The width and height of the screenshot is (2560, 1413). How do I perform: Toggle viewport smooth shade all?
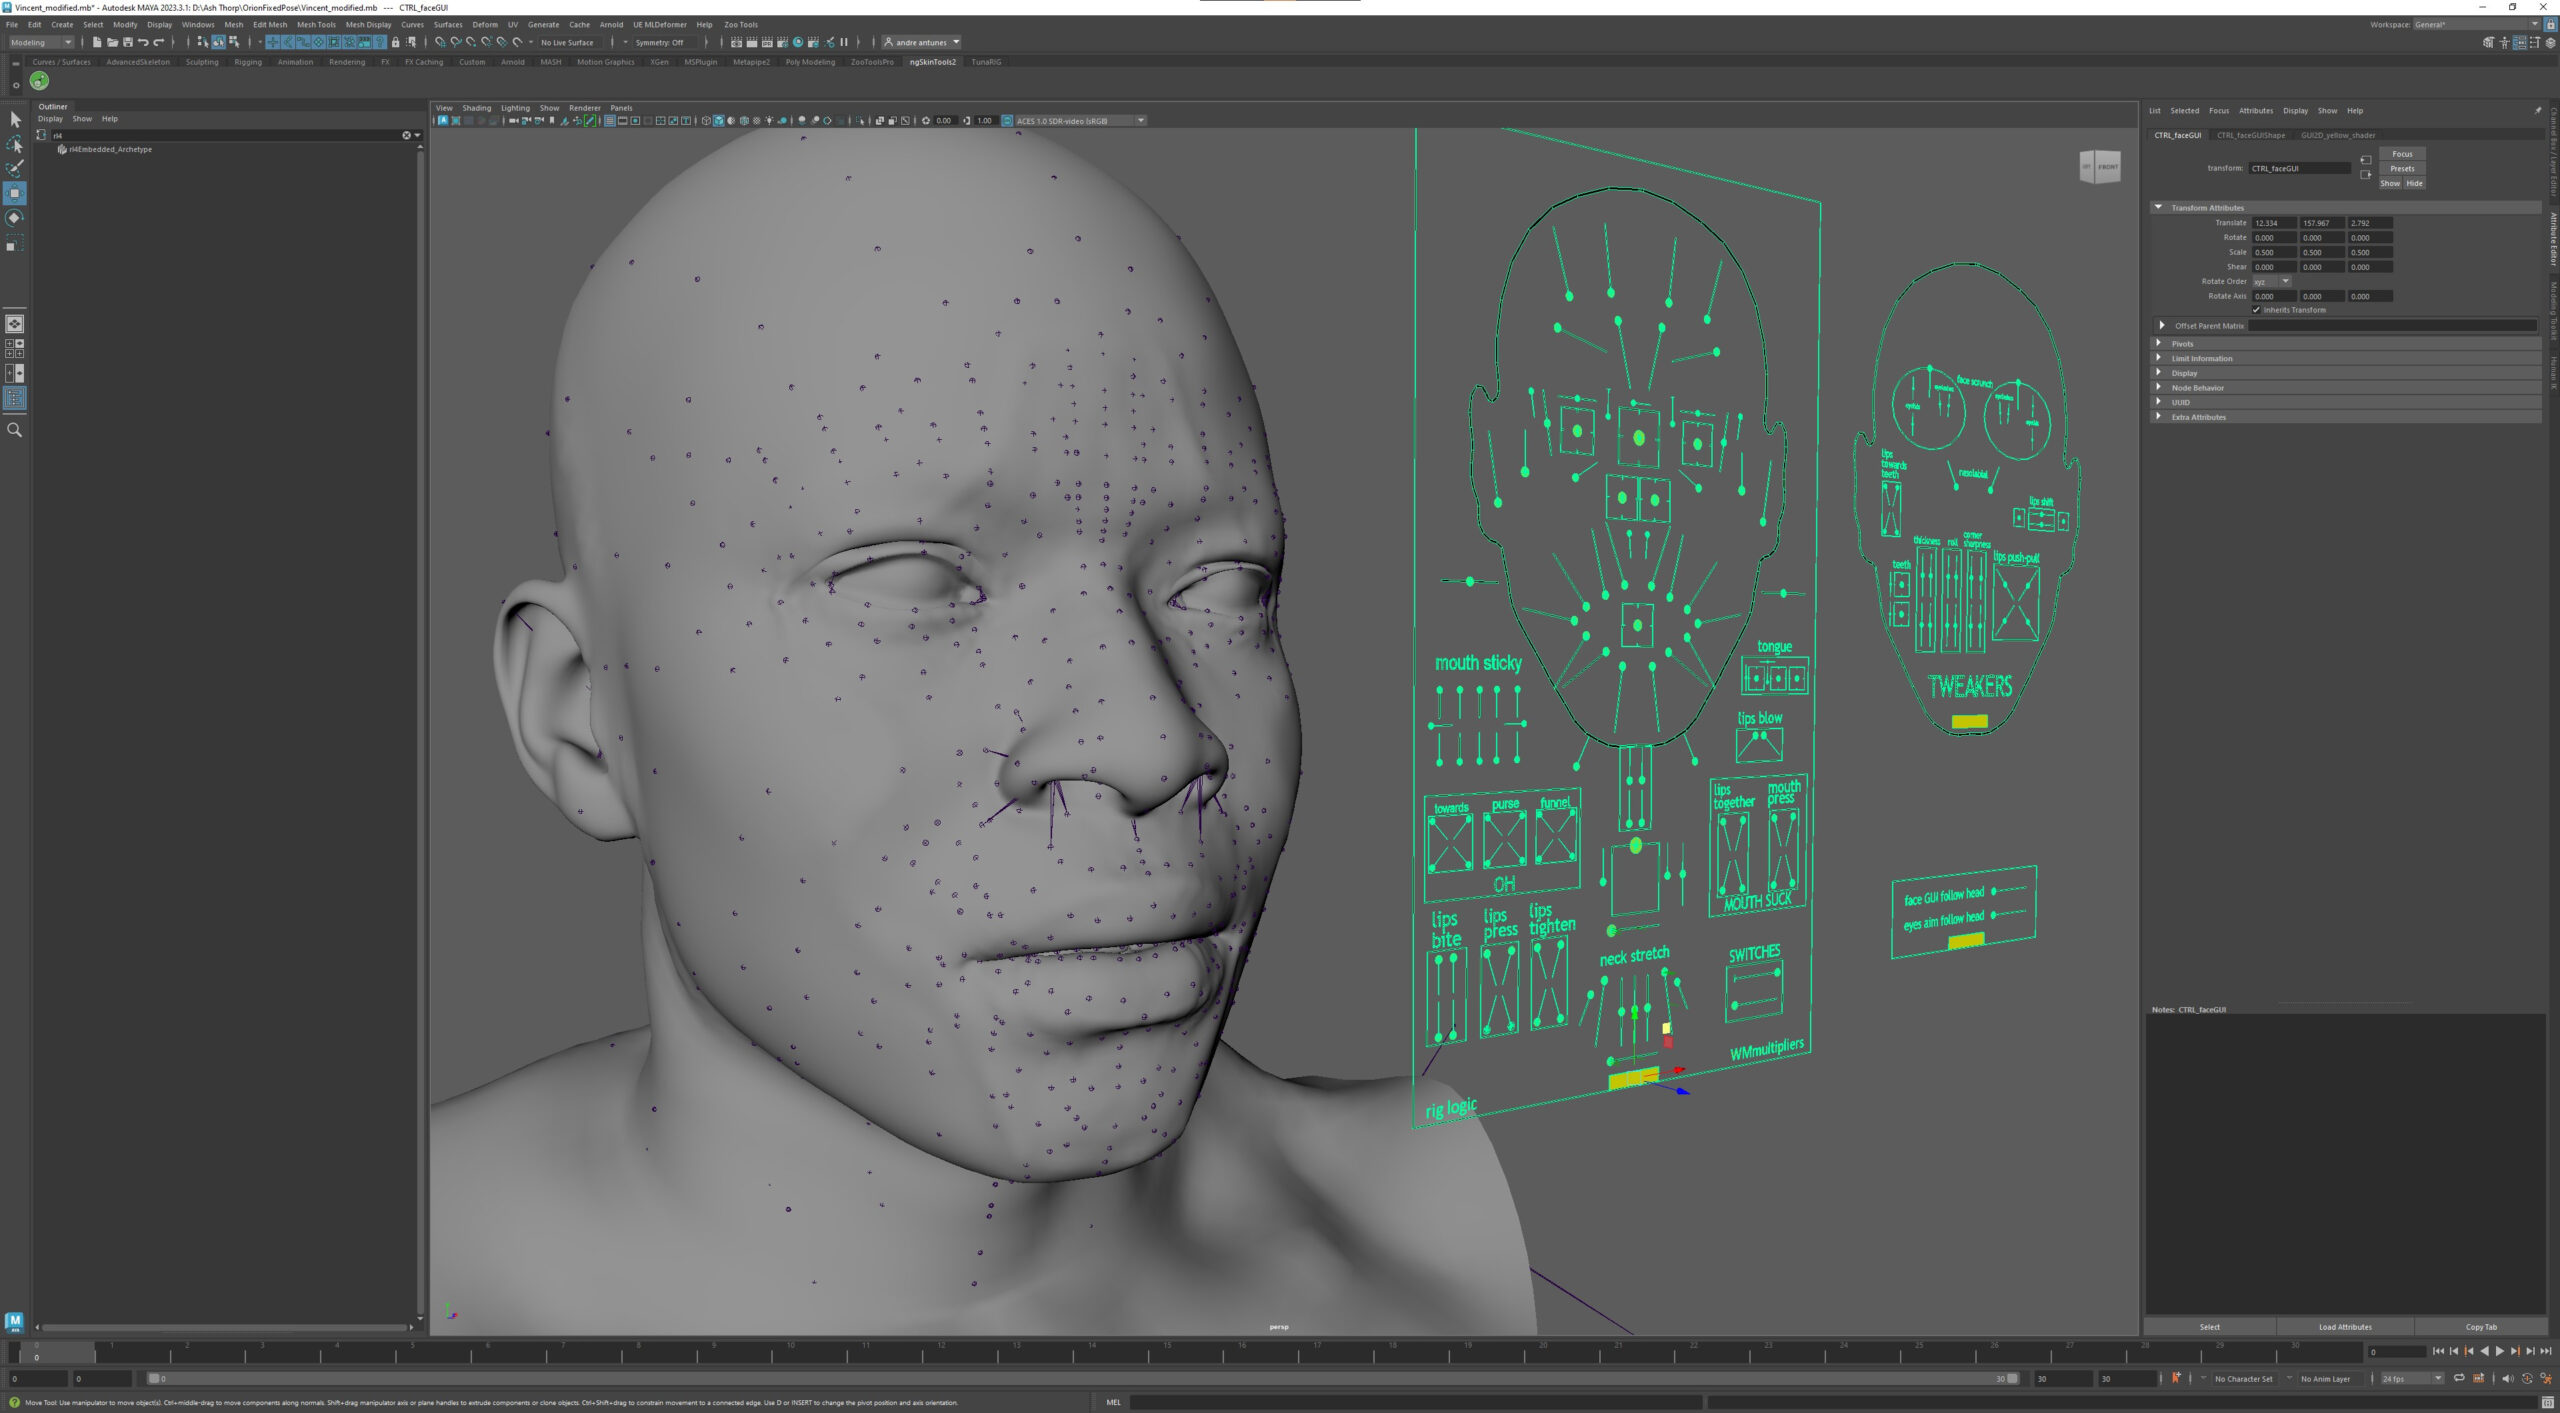tap(718, 121)
